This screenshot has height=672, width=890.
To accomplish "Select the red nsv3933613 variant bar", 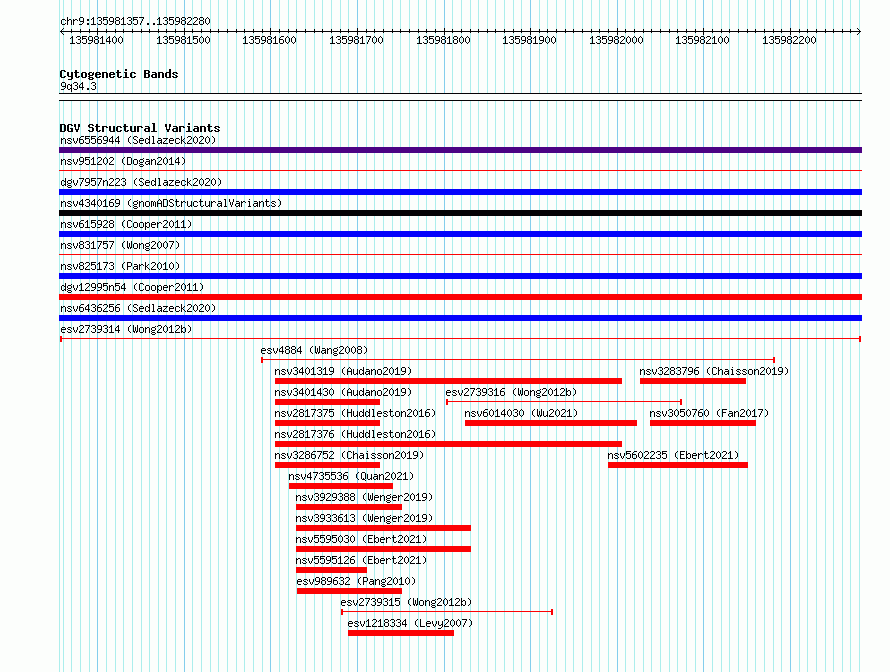I will (383, 528).
